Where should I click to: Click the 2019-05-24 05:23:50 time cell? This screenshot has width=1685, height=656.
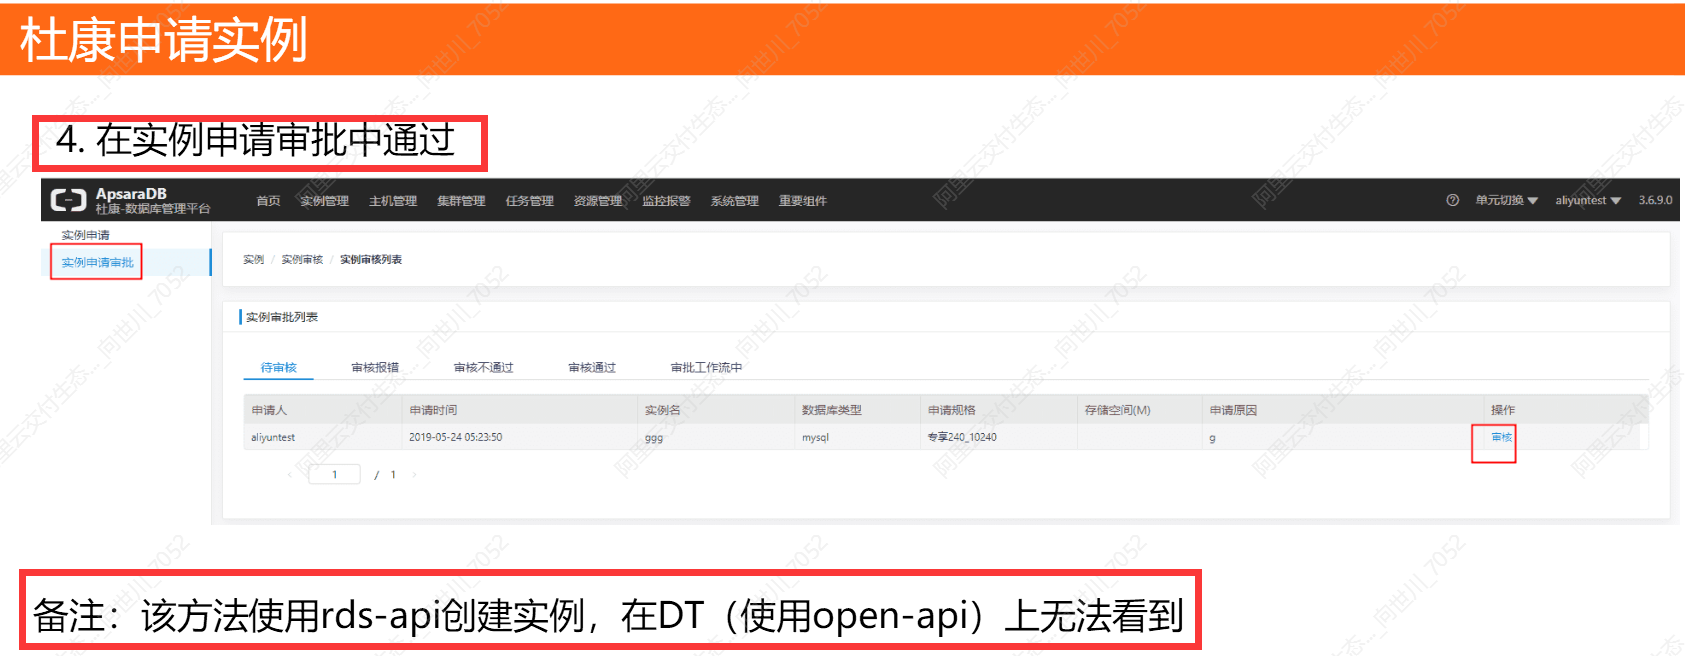(x=456, y=437)
